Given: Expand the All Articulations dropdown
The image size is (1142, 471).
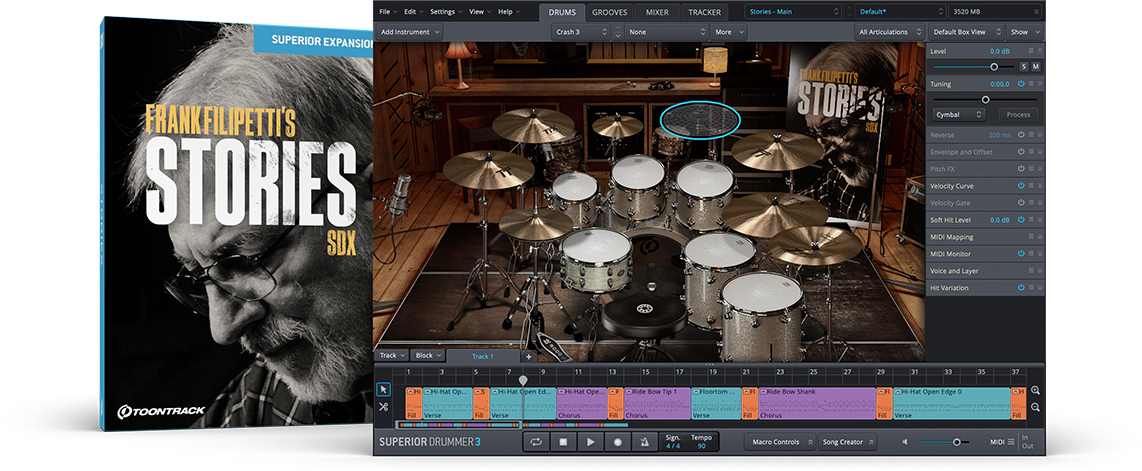Looking at the screenshot, I should pos(886,32).
